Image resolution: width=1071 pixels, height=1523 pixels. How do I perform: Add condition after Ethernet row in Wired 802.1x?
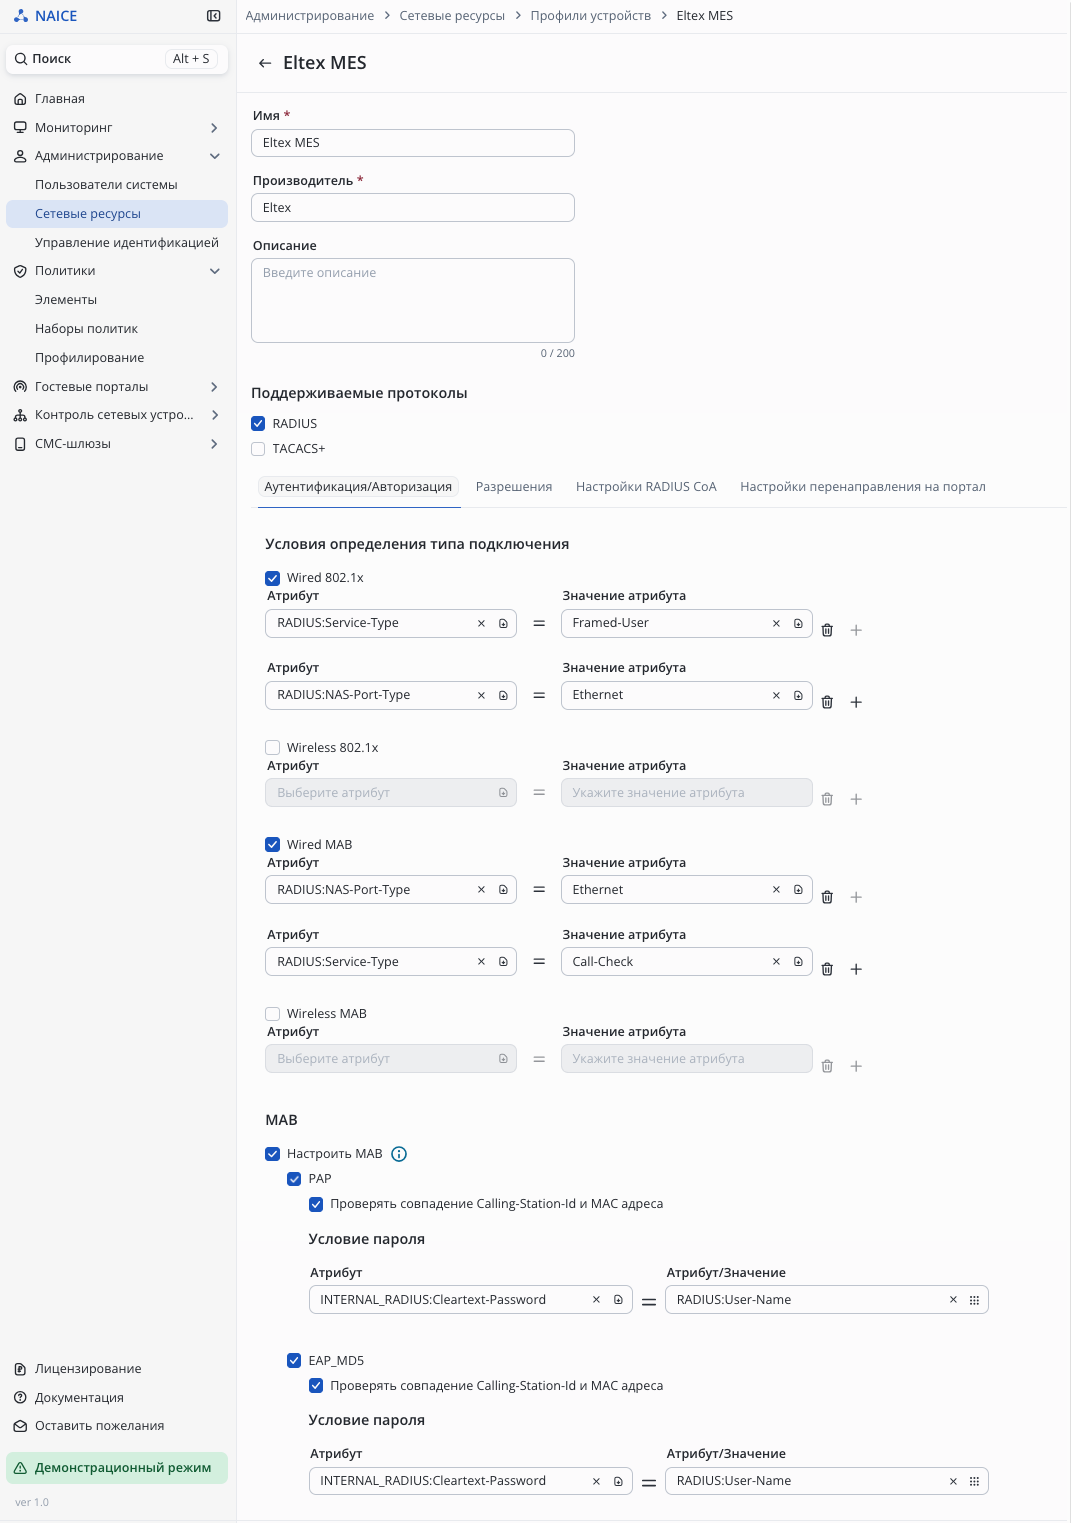856,702
